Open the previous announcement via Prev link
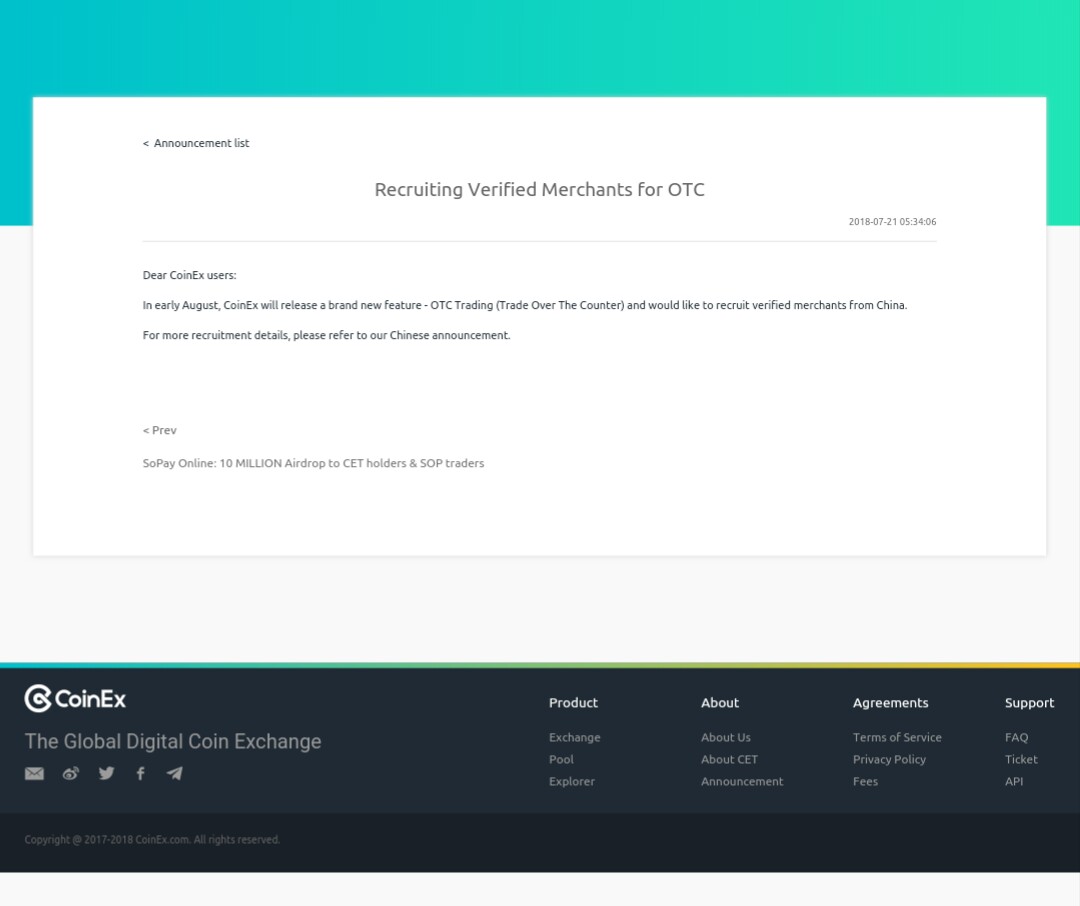This screenshot has width=1080, height=906. (159, 430)
